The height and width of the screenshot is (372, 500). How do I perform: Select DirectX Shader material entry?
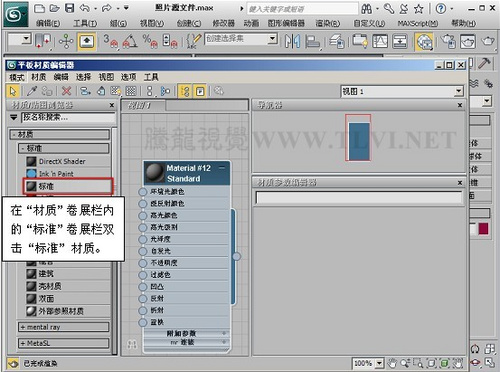pos(68,161)
